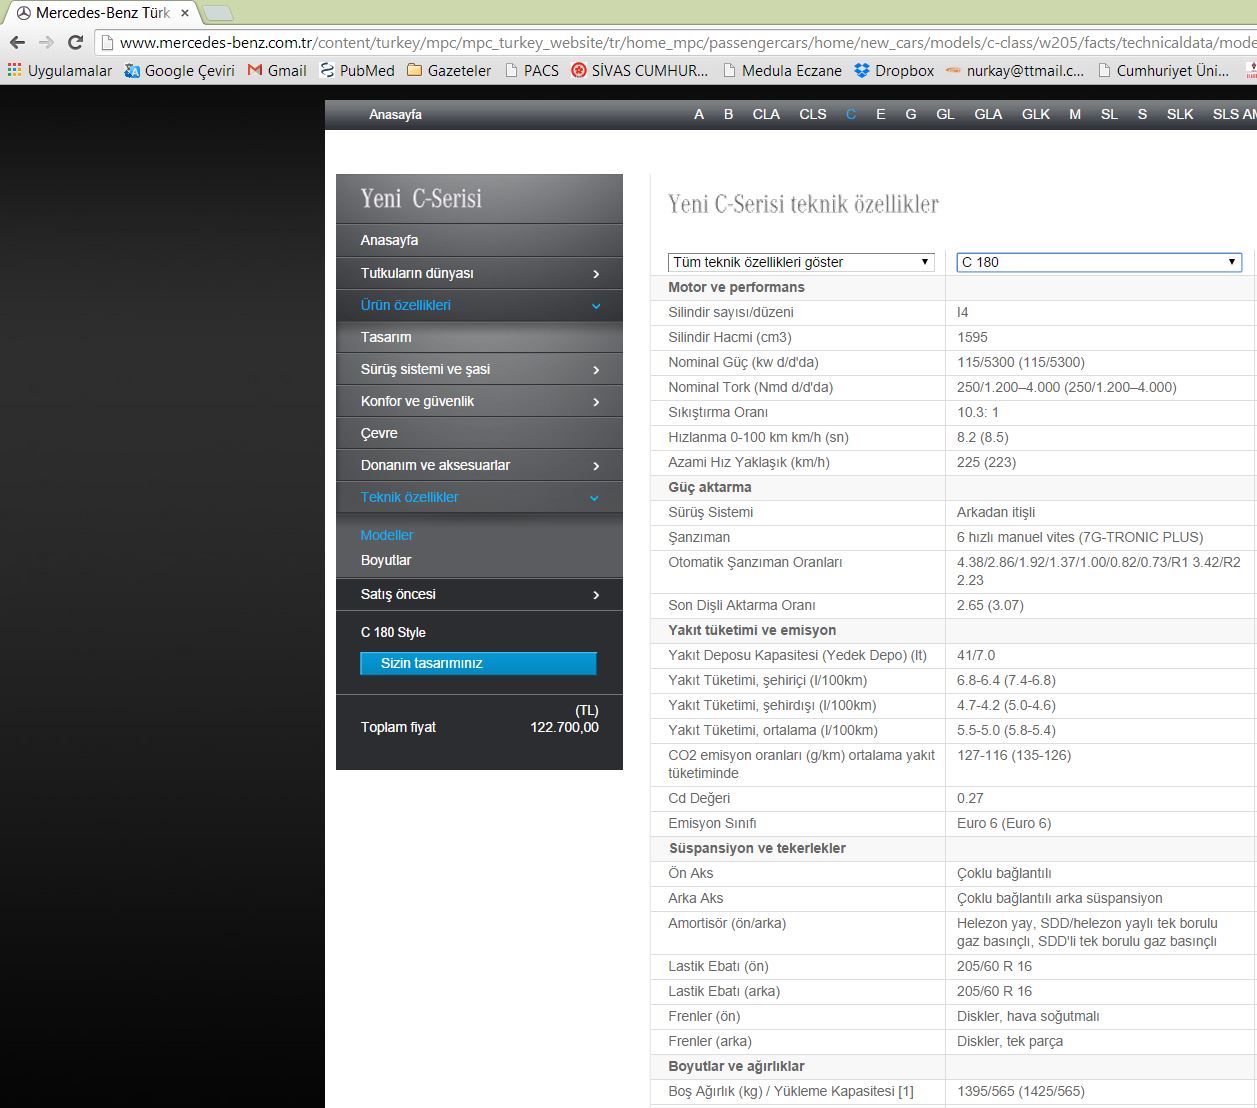Click C 180 Style label
The image size is (1257, 1108).
(393, 632)
